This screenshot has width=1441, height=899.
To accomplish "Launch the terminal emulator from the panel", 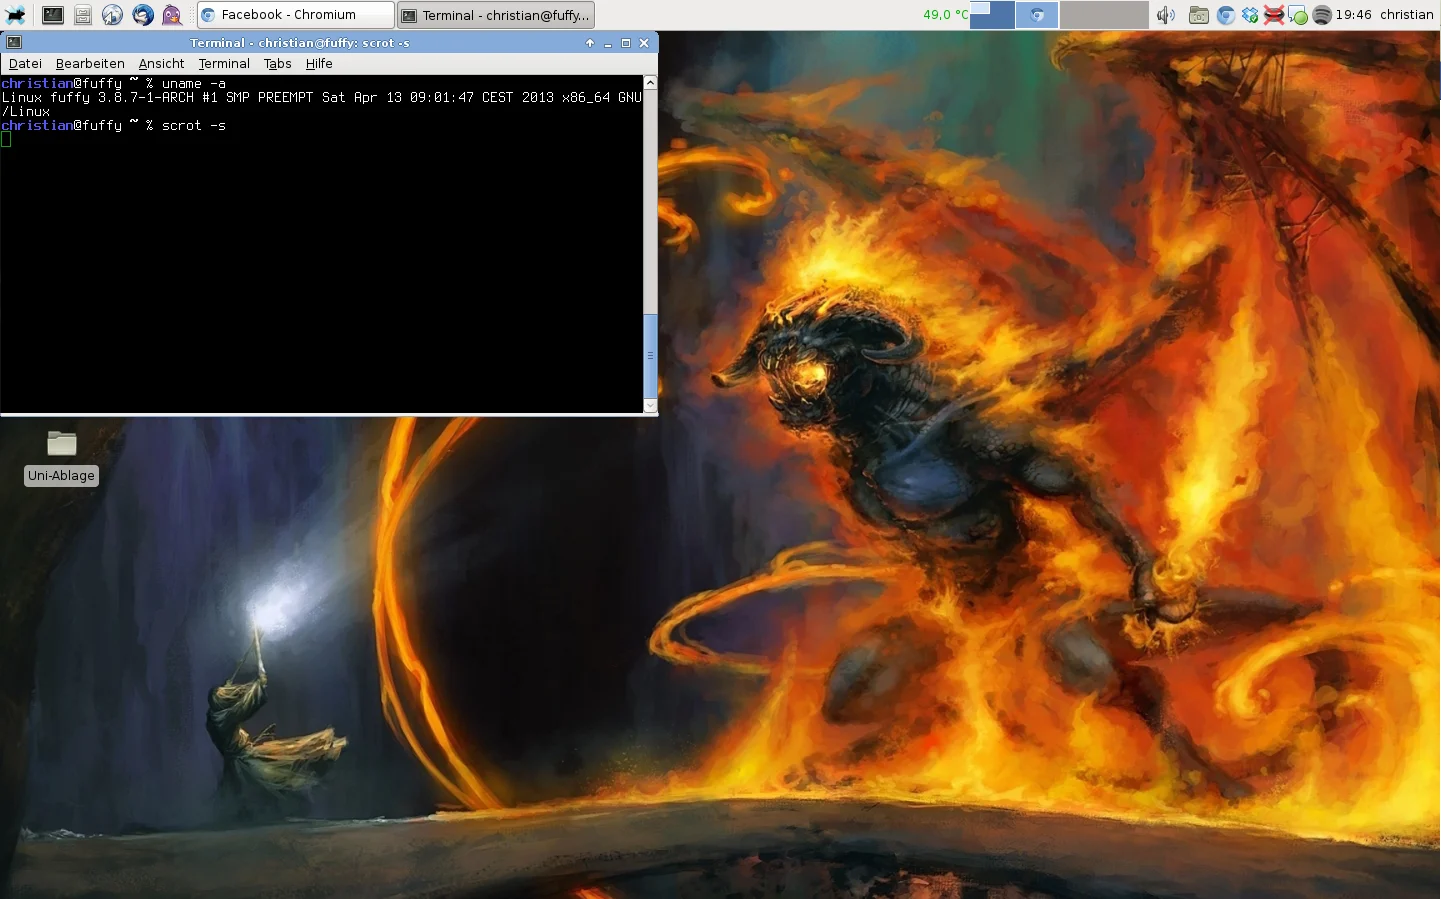I will pos(53,15).
